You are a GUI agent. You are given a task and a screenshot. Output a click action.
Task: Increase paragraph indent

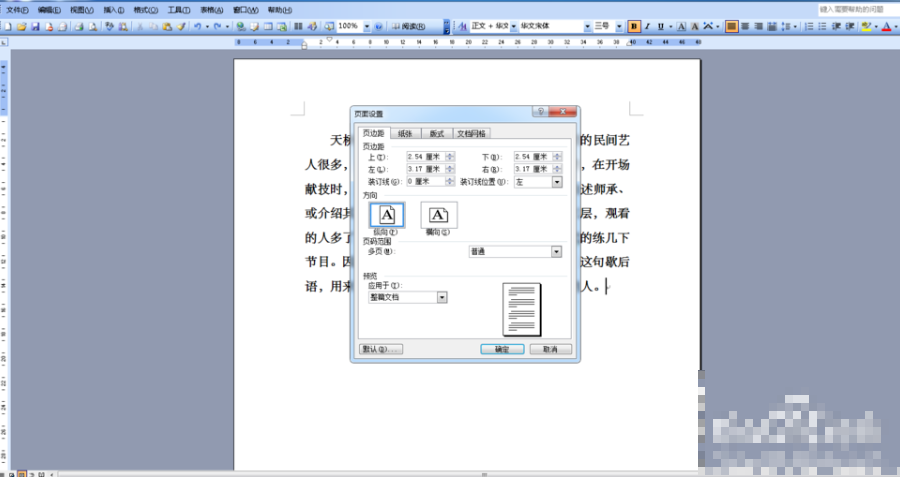point(850,26)
